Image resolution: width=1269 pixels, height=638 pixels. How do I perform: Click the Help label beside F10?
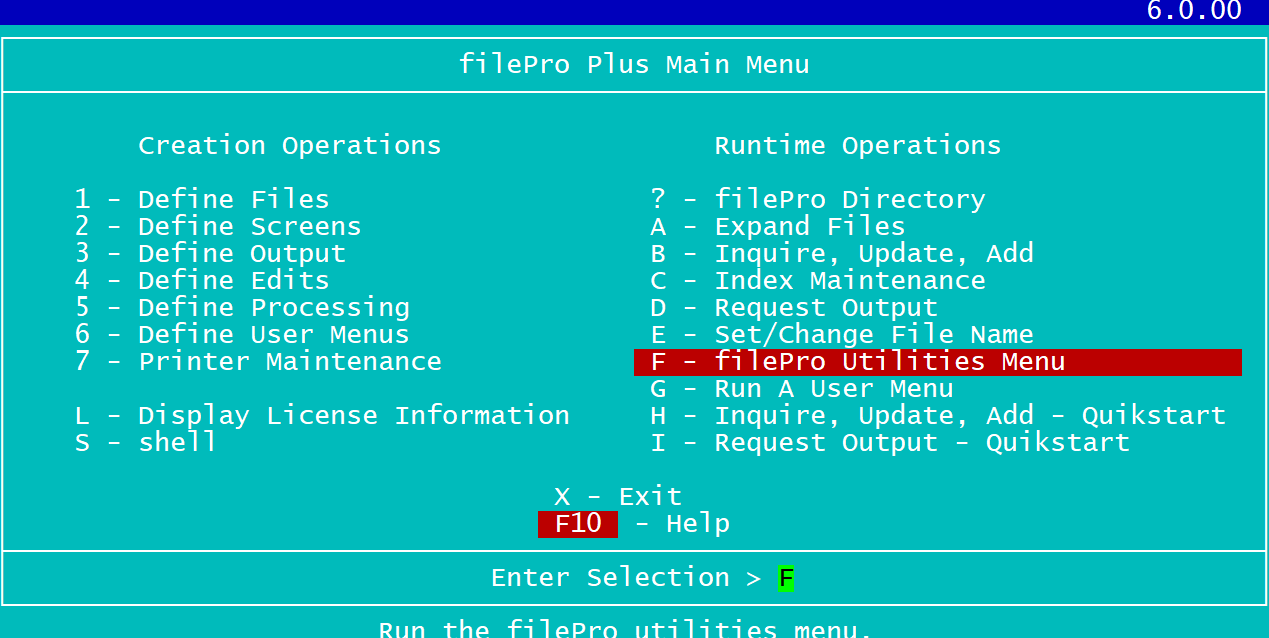point(698,524)
